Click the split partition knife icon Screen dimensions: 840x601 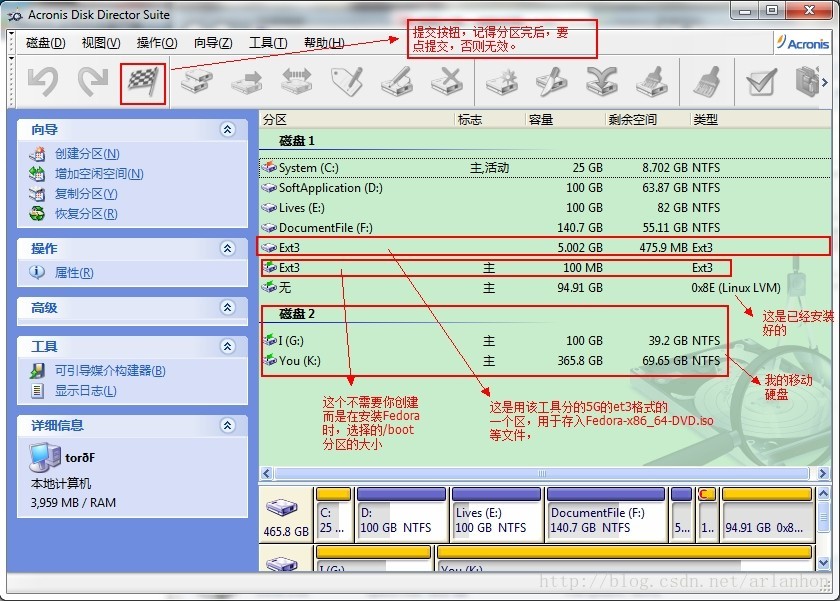tap(552, 82)
